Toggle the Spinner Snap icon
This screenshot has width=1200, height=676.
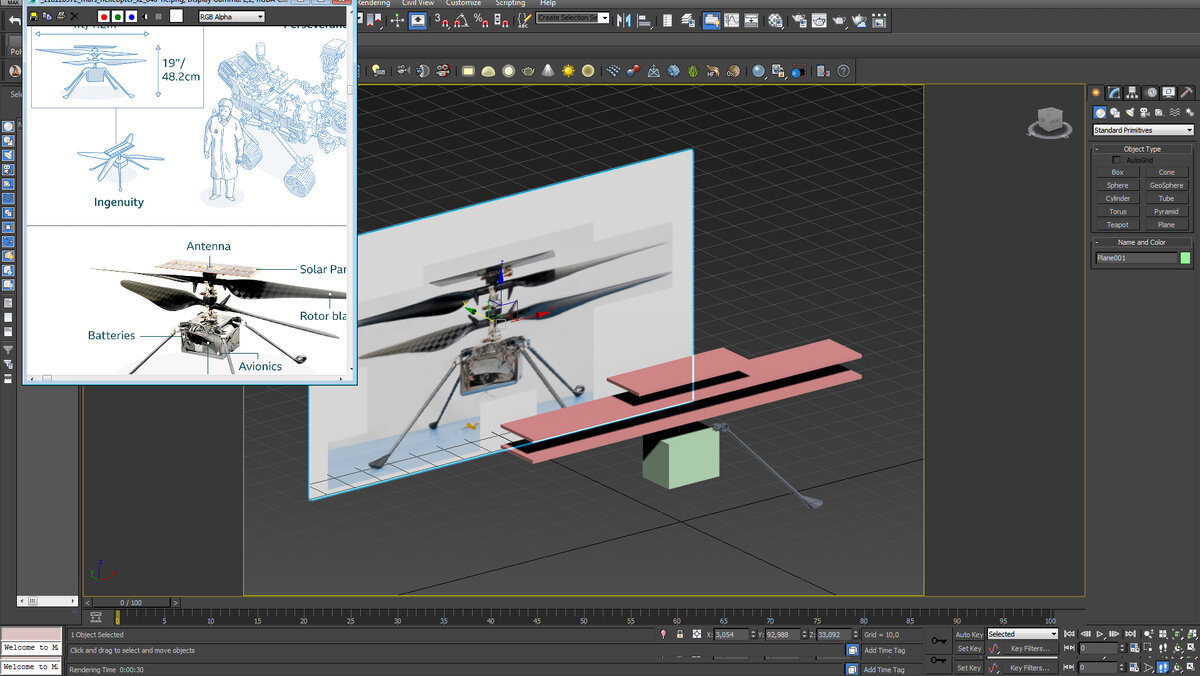501,19
